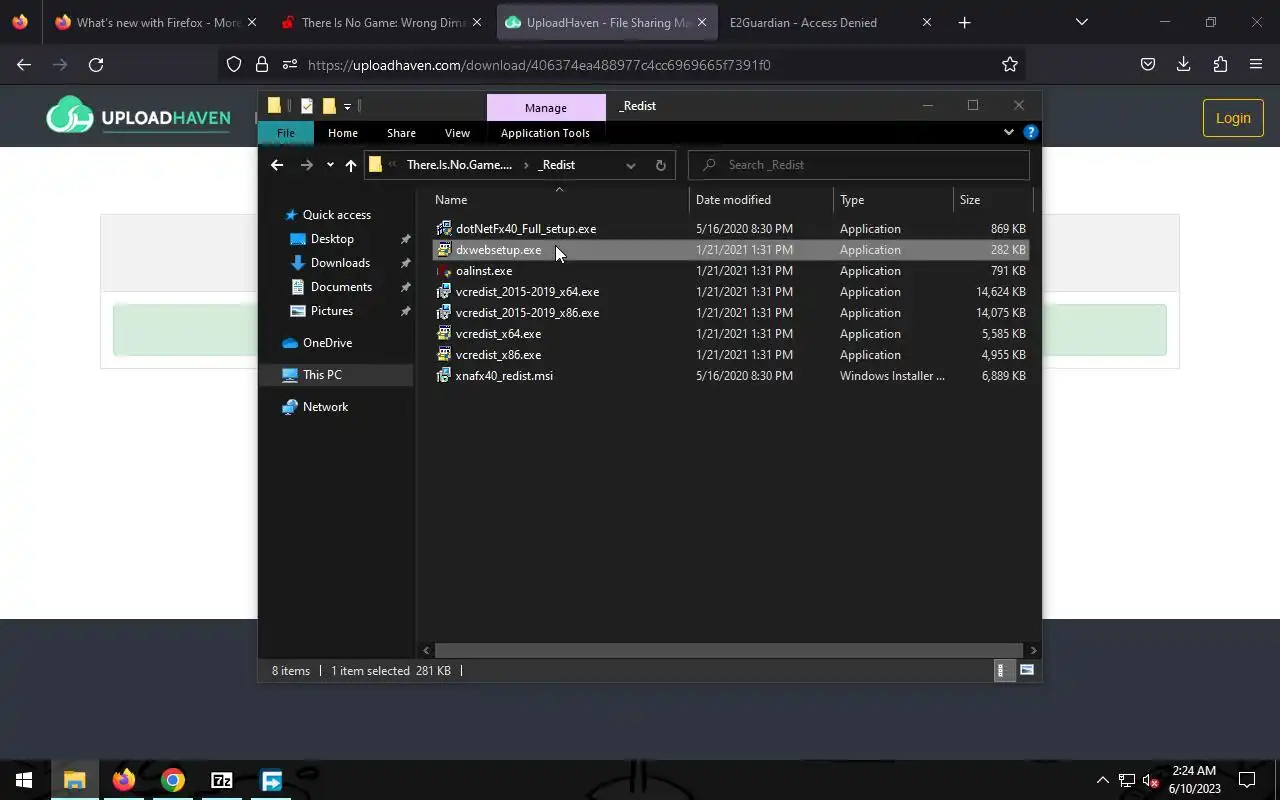Click Properties icon in quick access toolbar
Screen dimensions: 1280x800
point(306,106)
